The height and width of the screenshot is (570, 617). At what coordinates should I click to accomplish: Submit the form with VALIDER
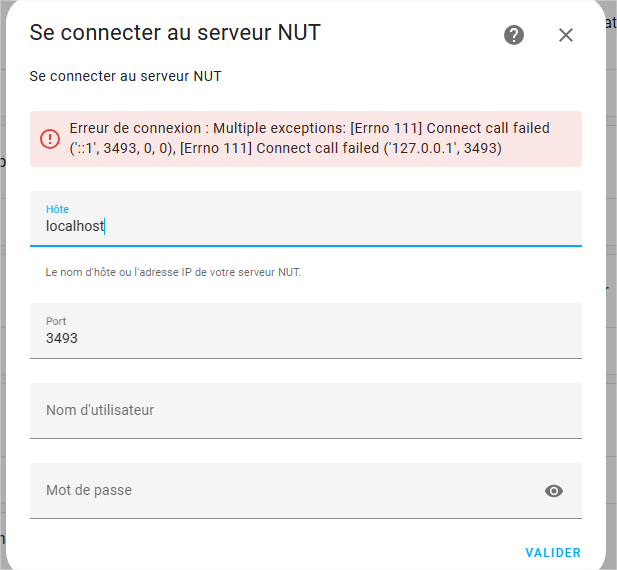point(553,553)
